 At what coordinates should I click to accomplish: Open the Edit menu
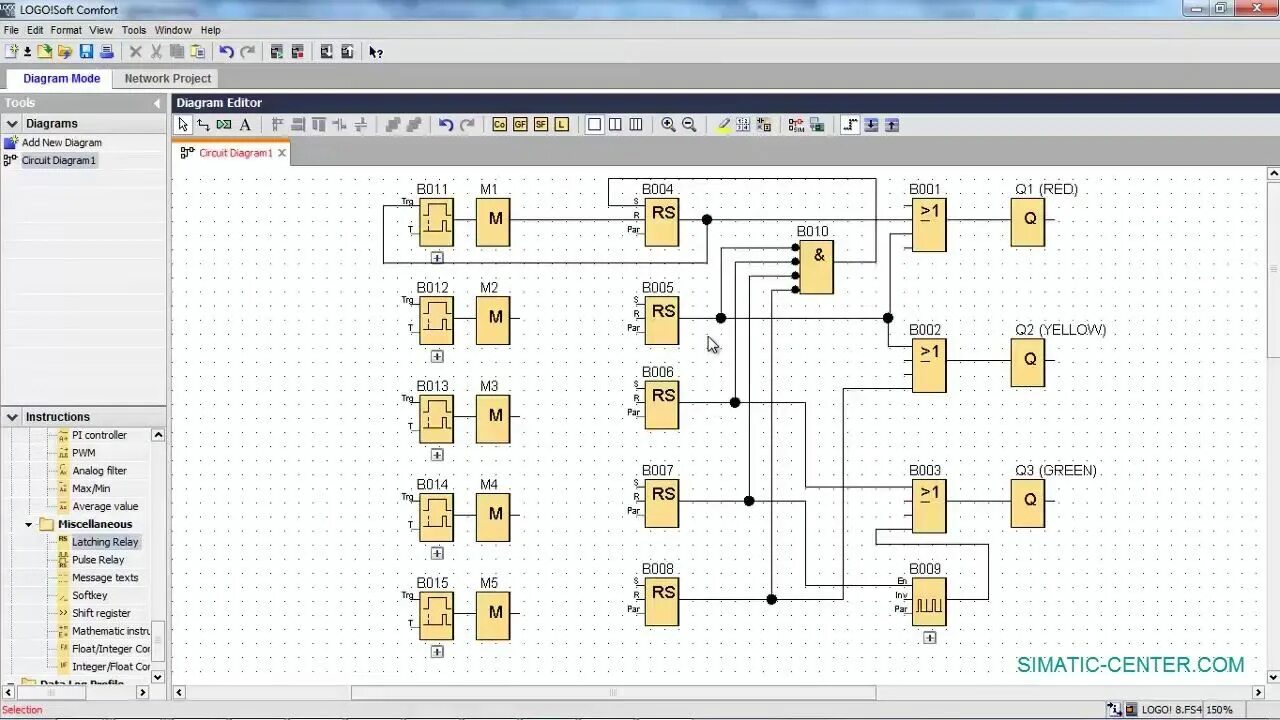[35, 30]
